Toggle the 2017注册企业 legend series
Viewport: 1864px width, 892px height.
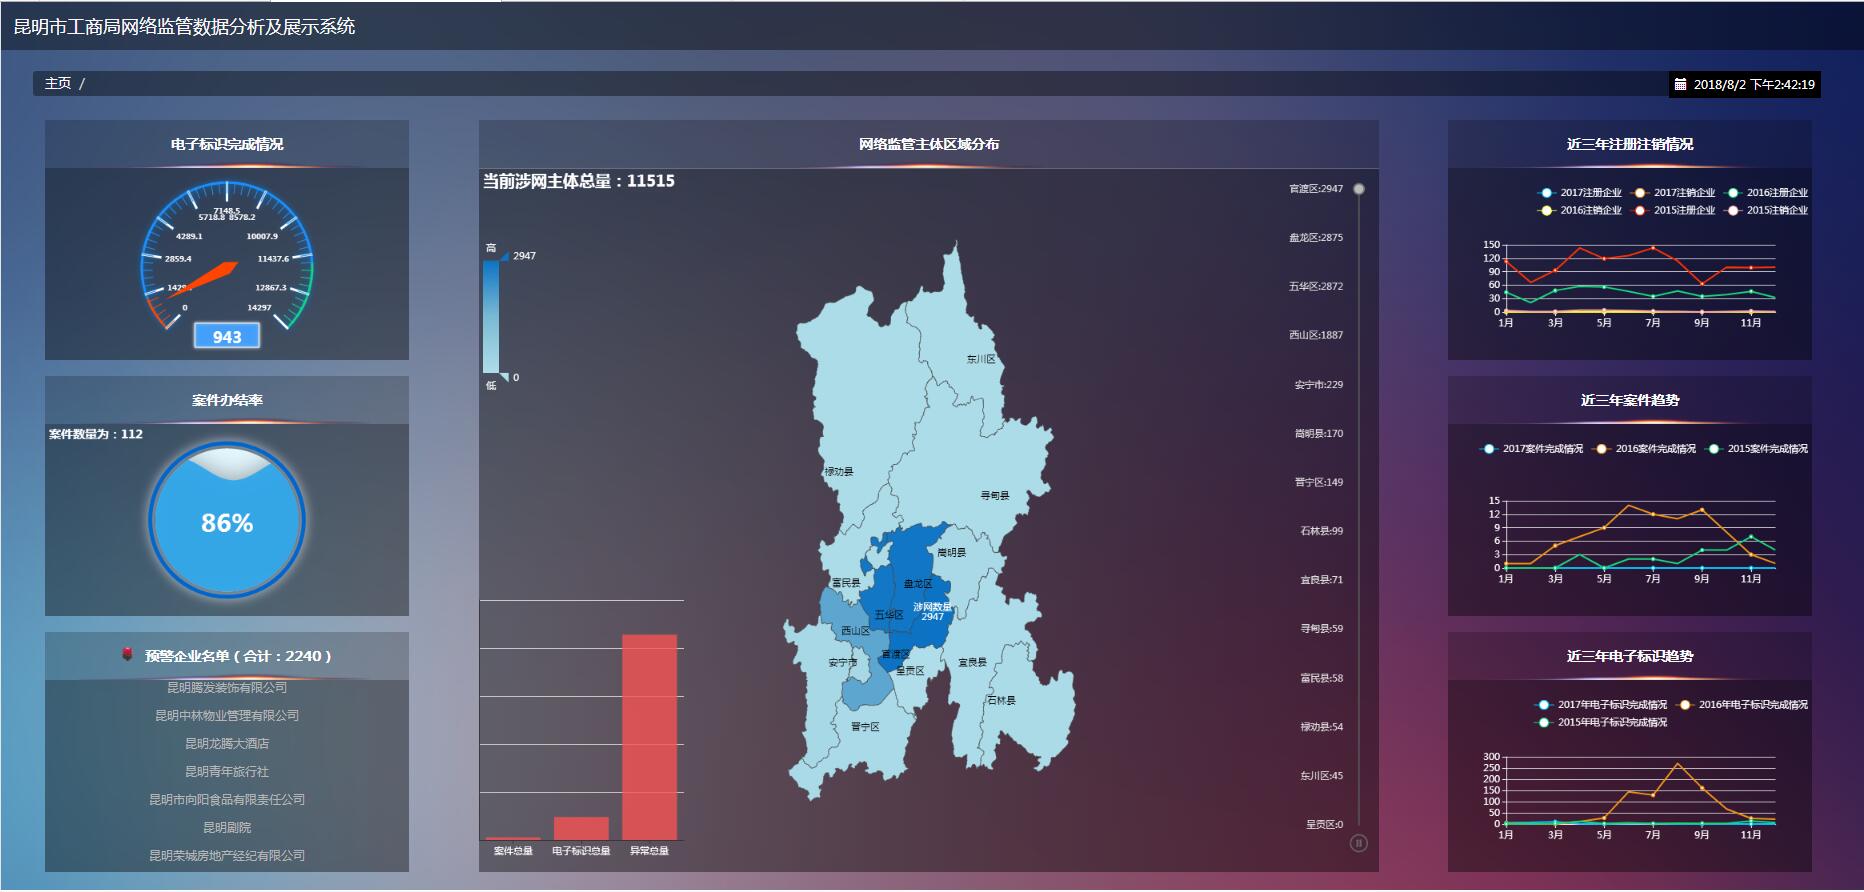click(1580, 193)
